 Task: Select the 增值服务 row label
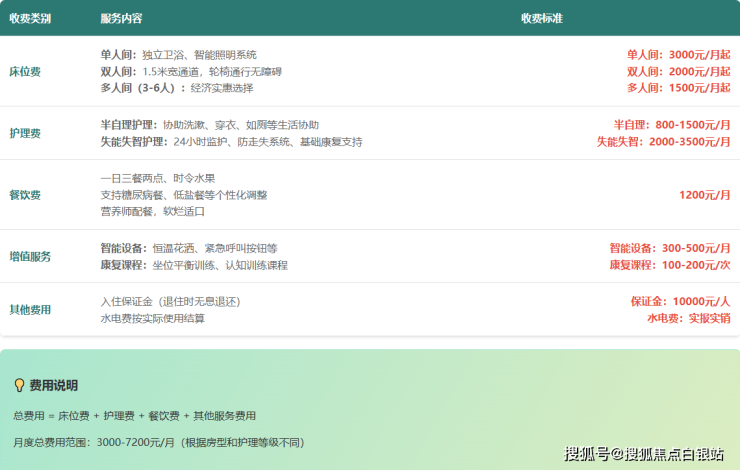tap(30, 256)
